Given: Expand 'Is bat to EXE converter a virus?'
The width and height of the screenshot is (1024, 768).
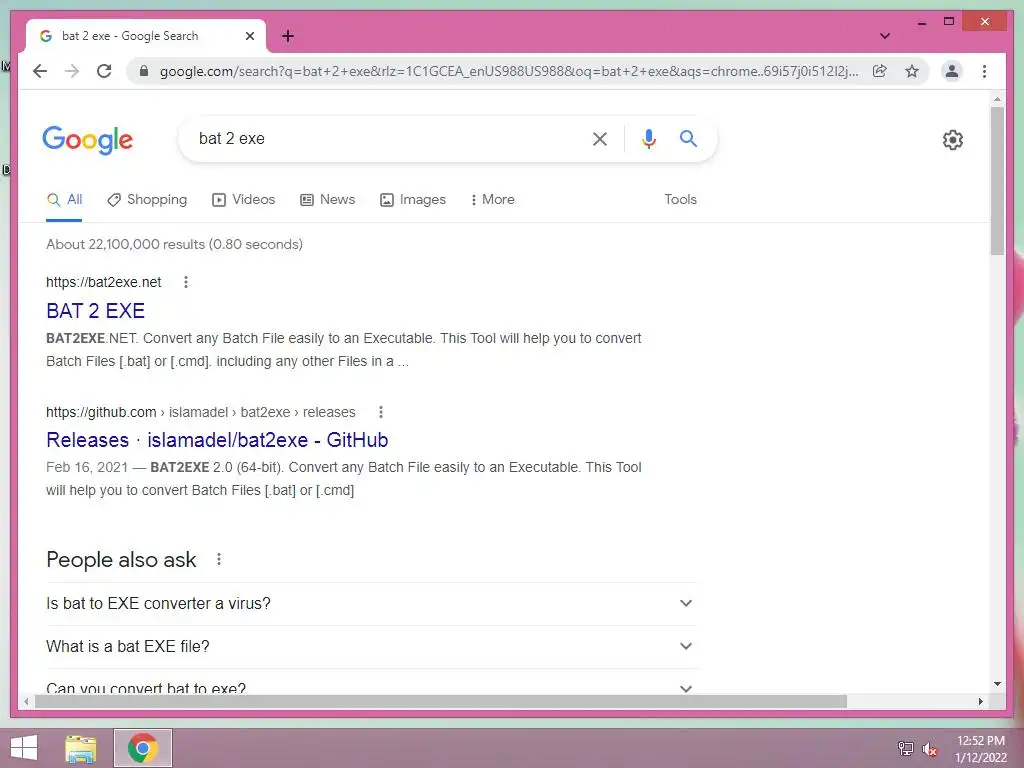Looking at the screenshot, I should coord(371,603).
